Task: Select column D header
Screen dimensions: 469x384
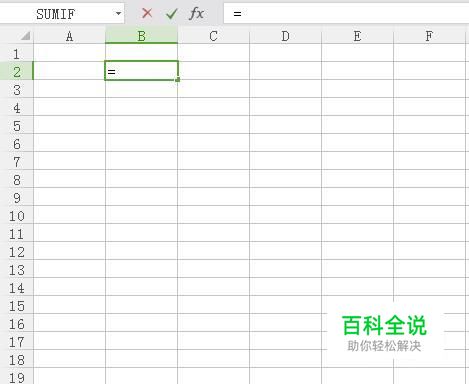Action: [285, 36]
